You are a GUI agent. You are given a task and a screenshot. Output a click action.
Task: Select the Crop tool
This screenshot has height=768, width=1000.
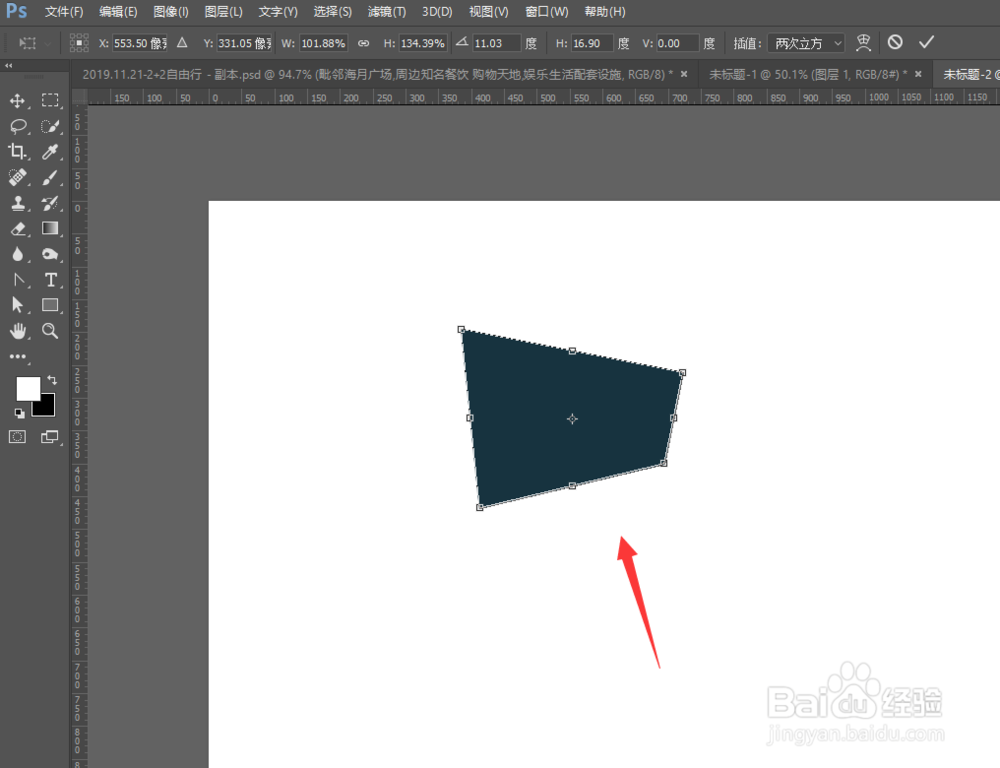click(17, 151)
